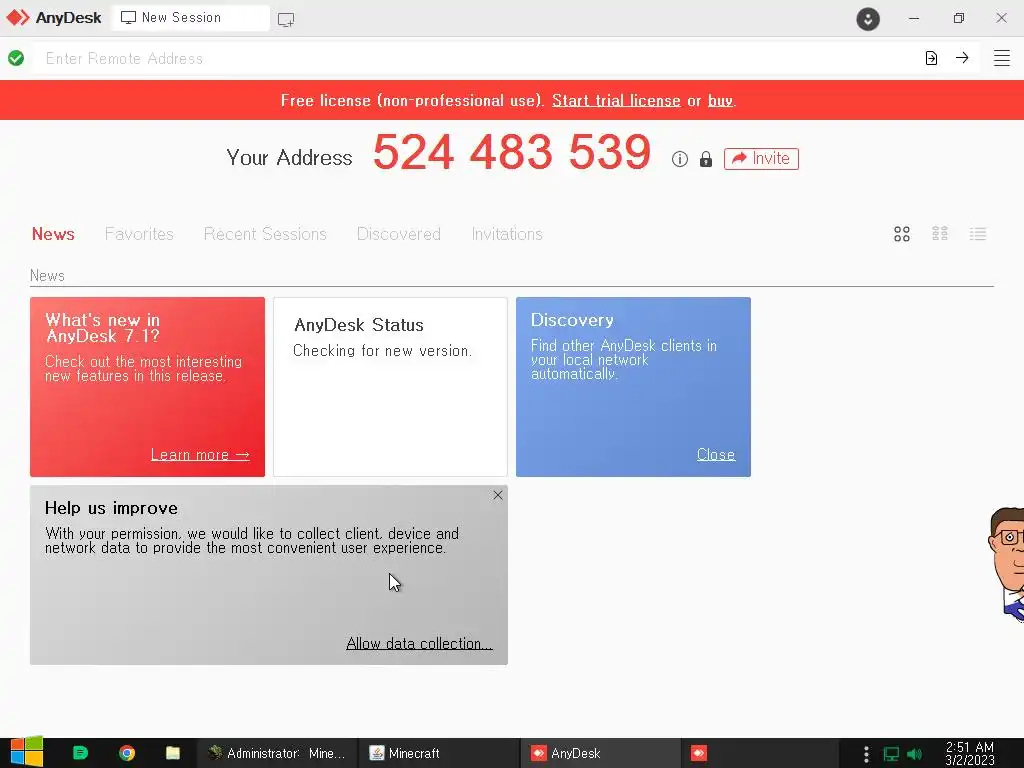This screenshot has height=768, width=1024.
Task: Expand the system tray overflow dots
Action: [866, 754]
